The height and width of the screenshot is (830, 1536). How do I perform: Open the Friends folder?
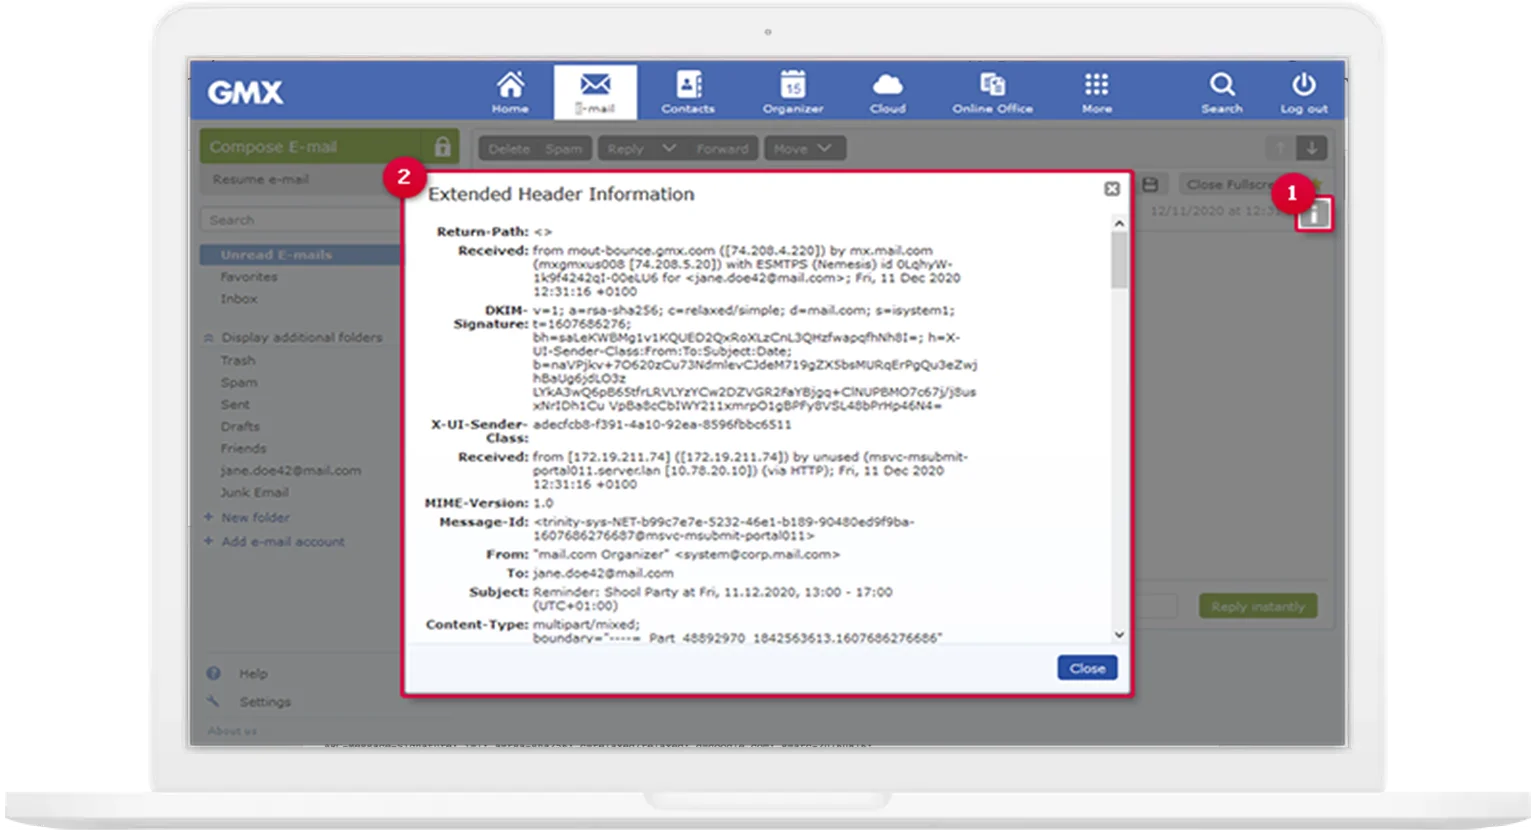[244, 448]
